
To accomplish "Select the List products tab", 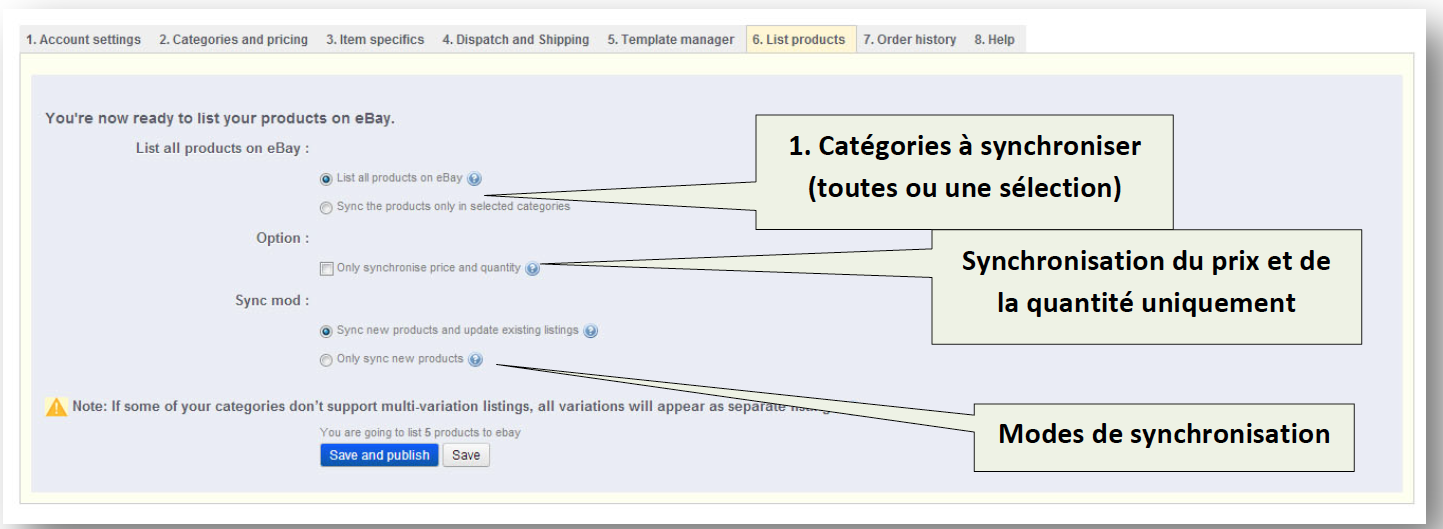I will 799,40.
